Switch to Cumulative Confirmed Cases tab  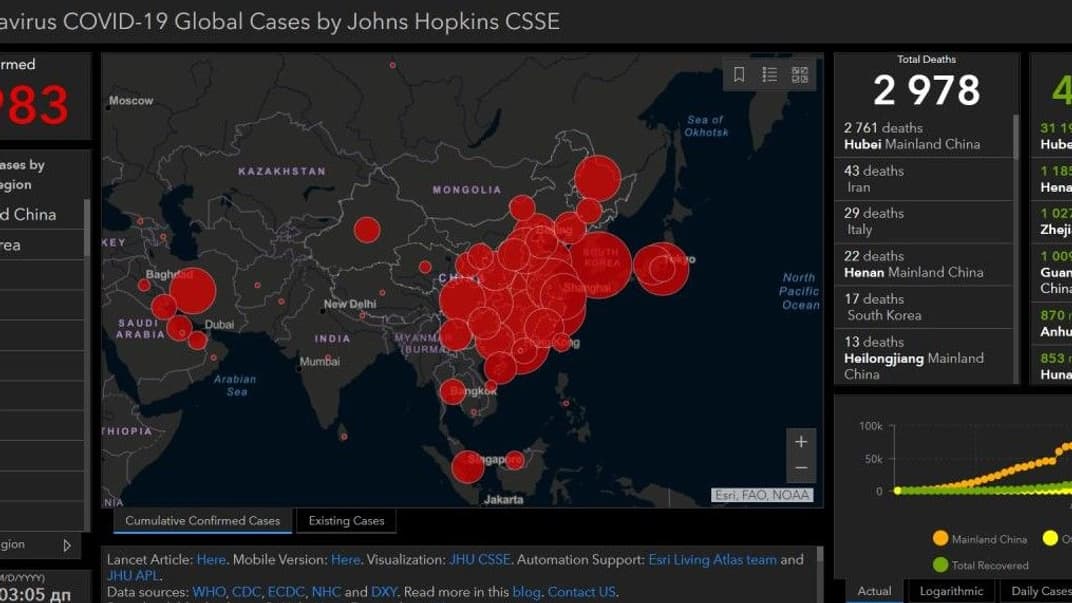[202, 521]
